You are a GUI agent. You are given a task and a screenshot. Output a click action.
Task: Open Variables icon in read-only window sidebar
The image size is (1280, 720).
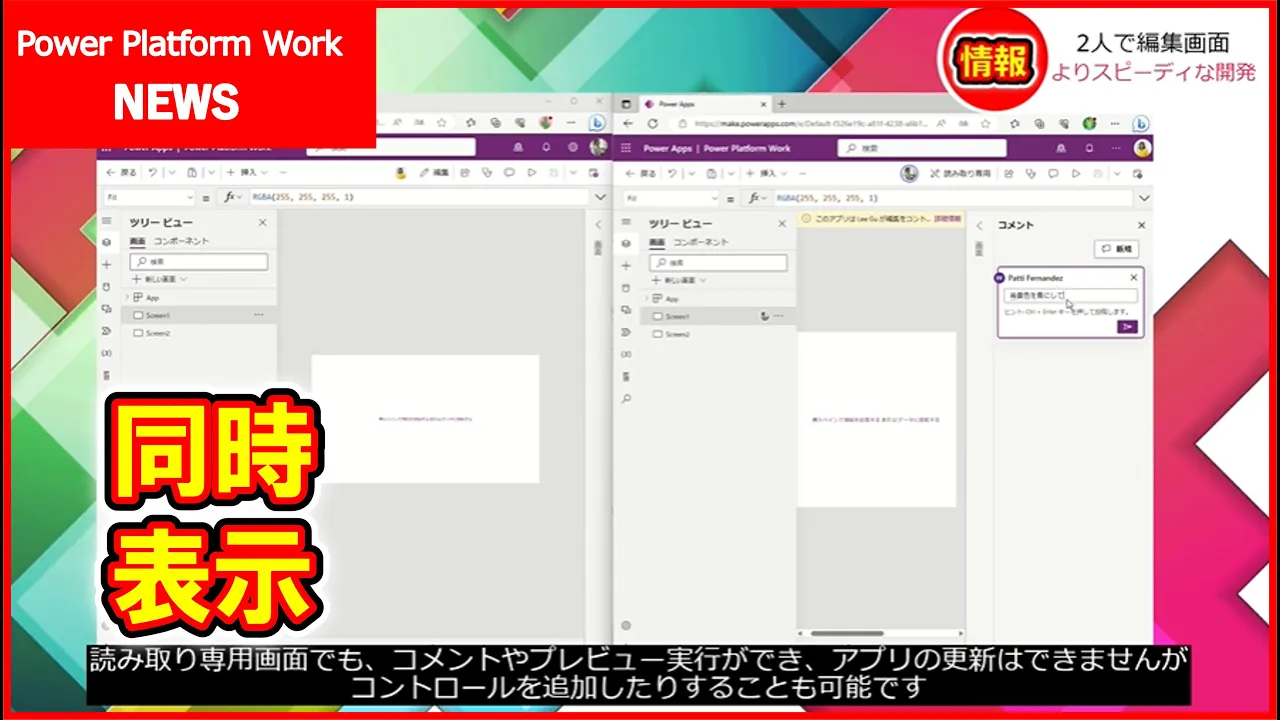[x=626, y=354]
